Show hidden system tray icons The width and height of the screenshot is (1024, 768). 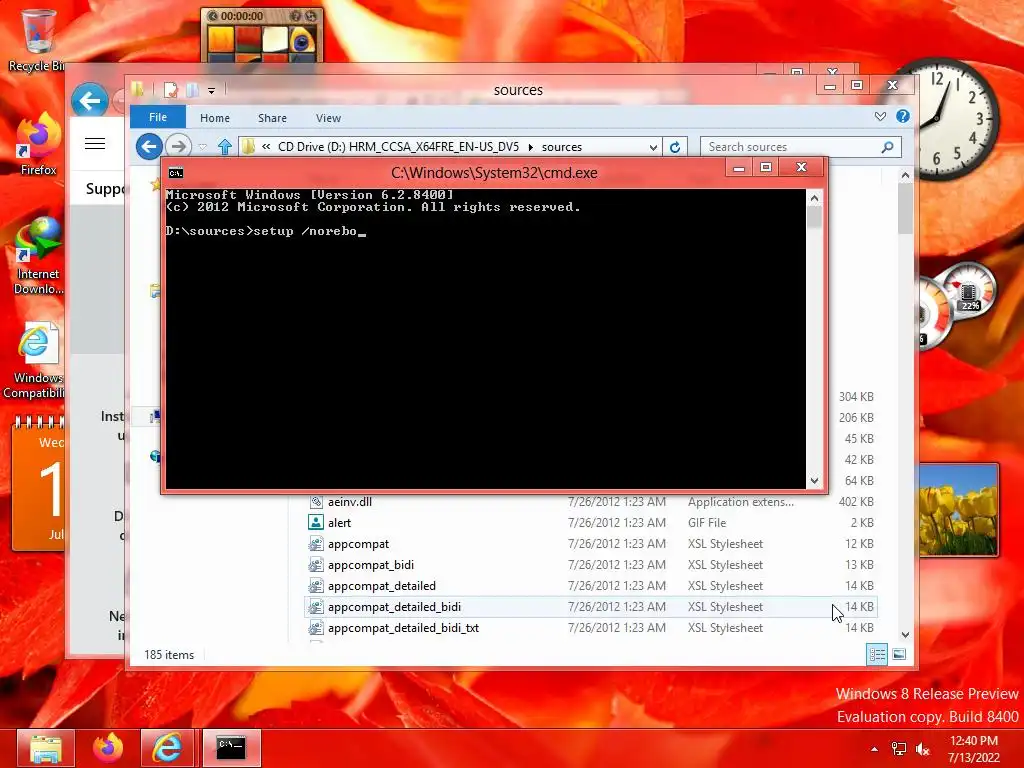click(874, 749)
